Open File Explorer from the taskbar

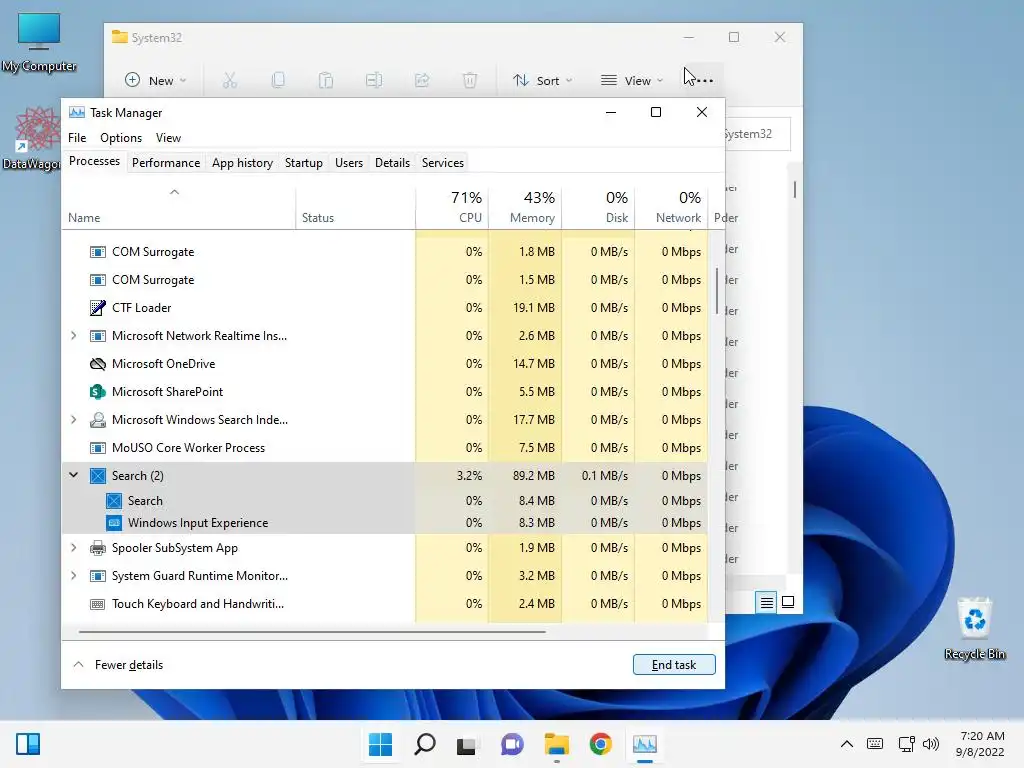tap(556, 744)
